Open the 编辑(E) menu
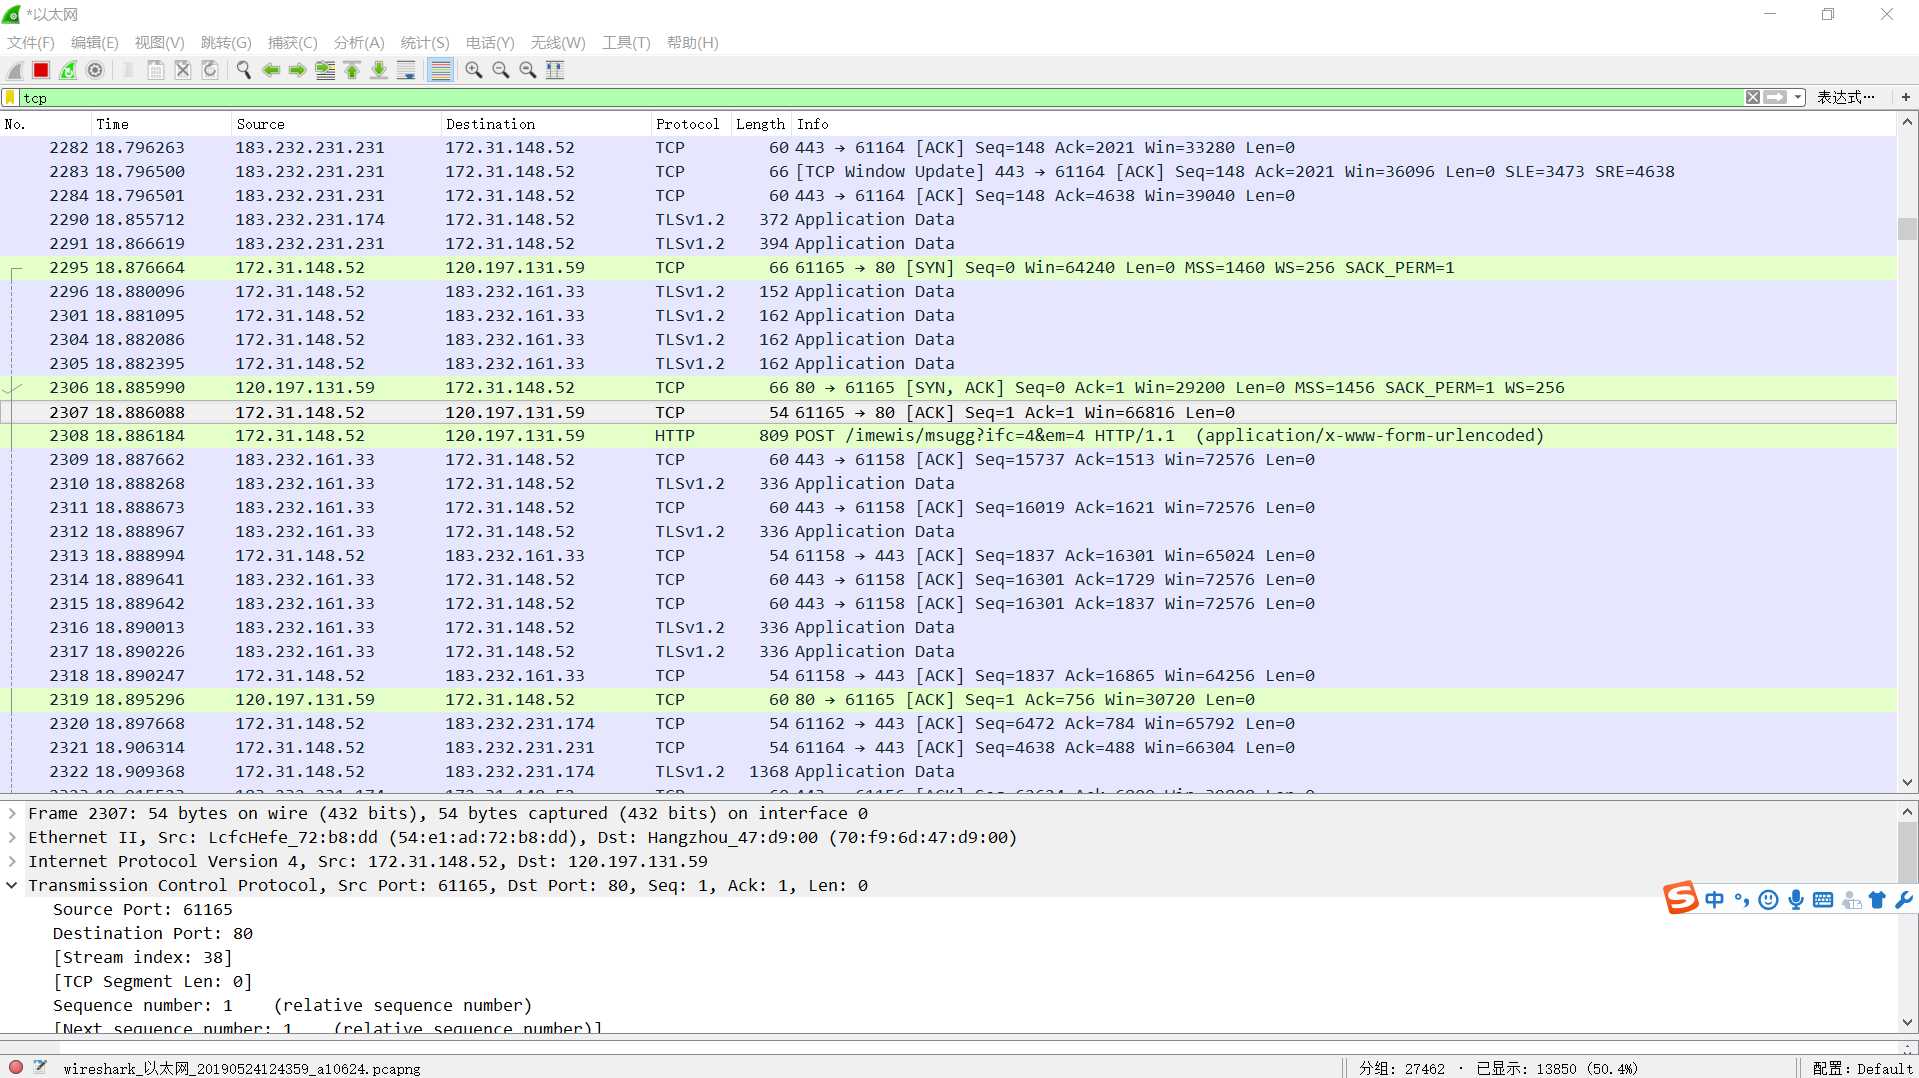Viewport: 1919px width, 1078px height. 95,42
